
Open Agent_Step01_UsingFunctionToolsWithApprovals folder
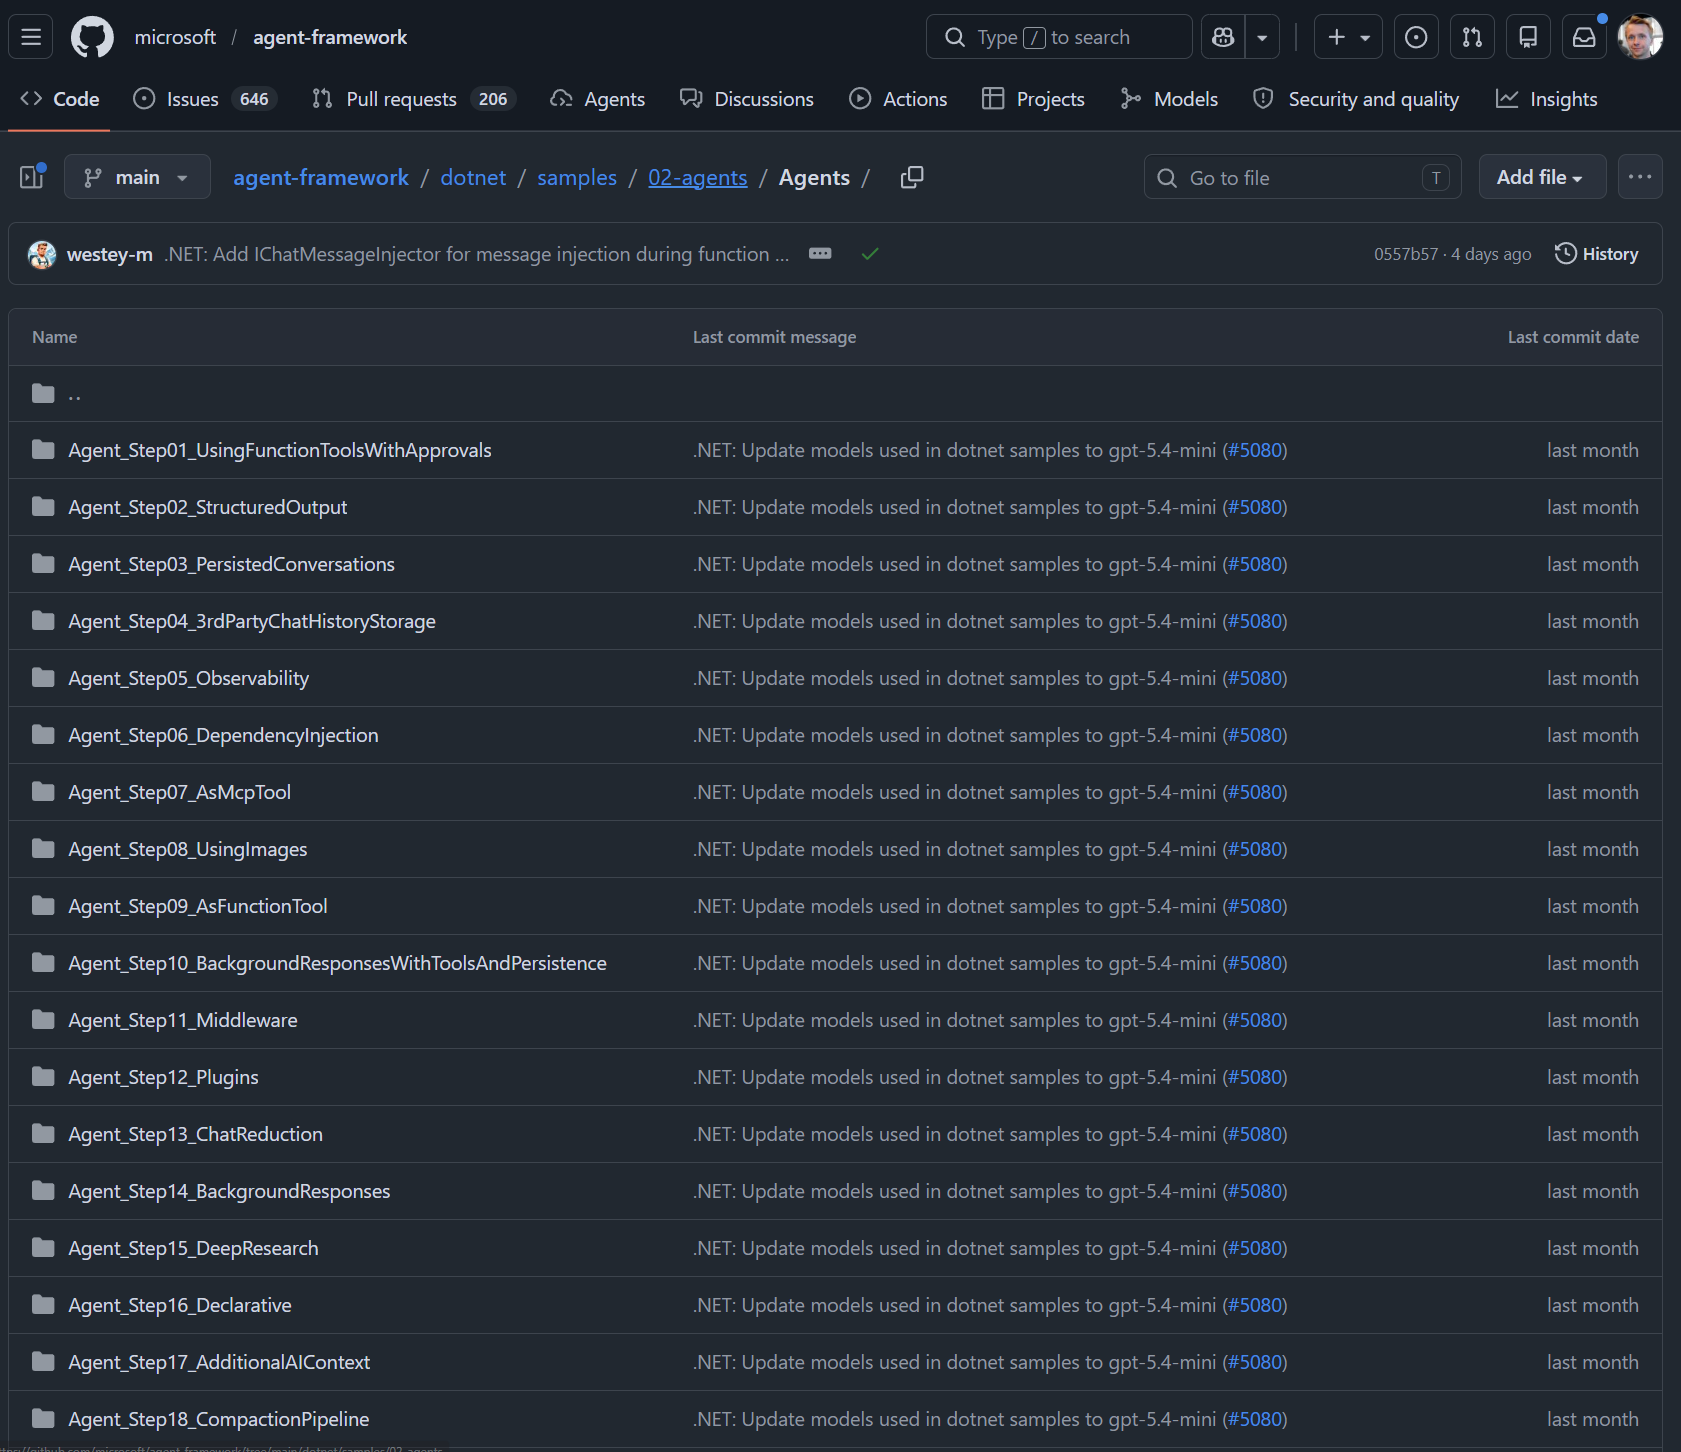pos(280,450)
